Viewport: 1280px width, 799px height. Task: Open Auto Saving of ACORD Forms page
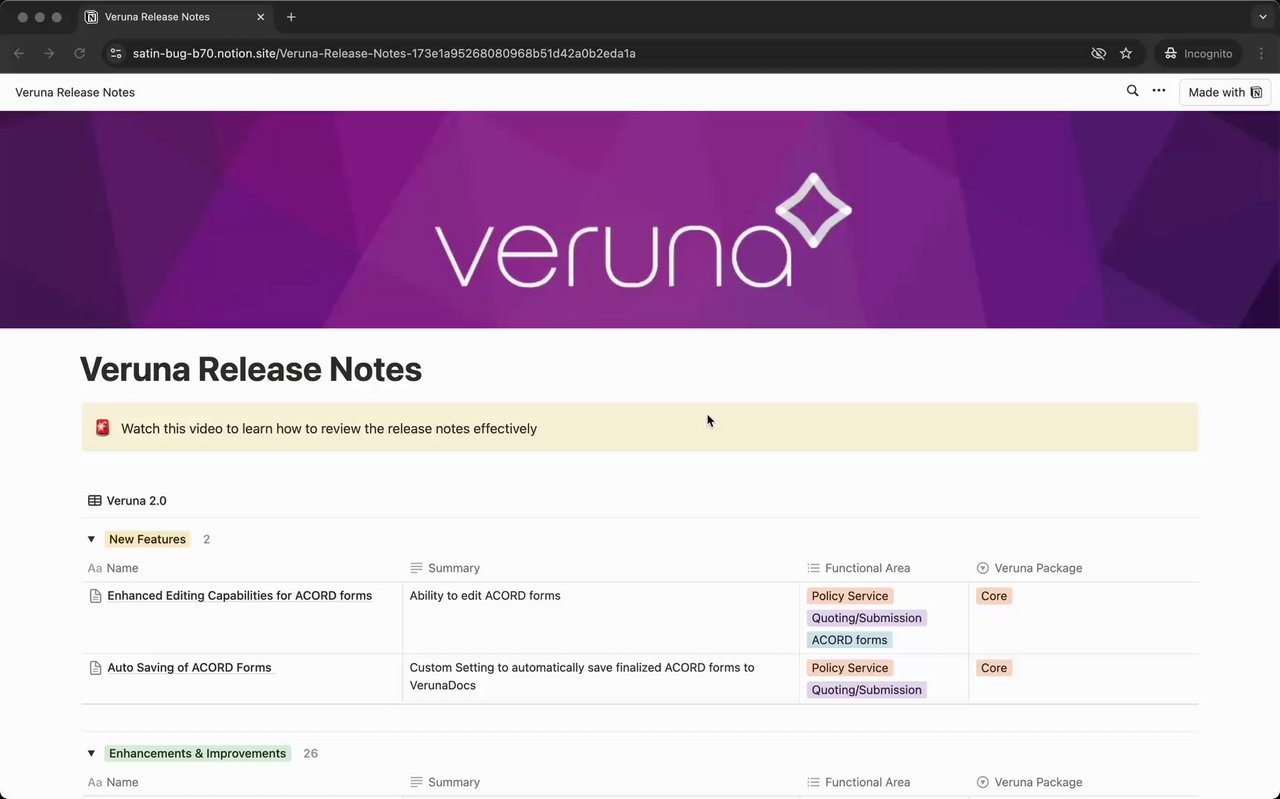click(x=190, y=668)
